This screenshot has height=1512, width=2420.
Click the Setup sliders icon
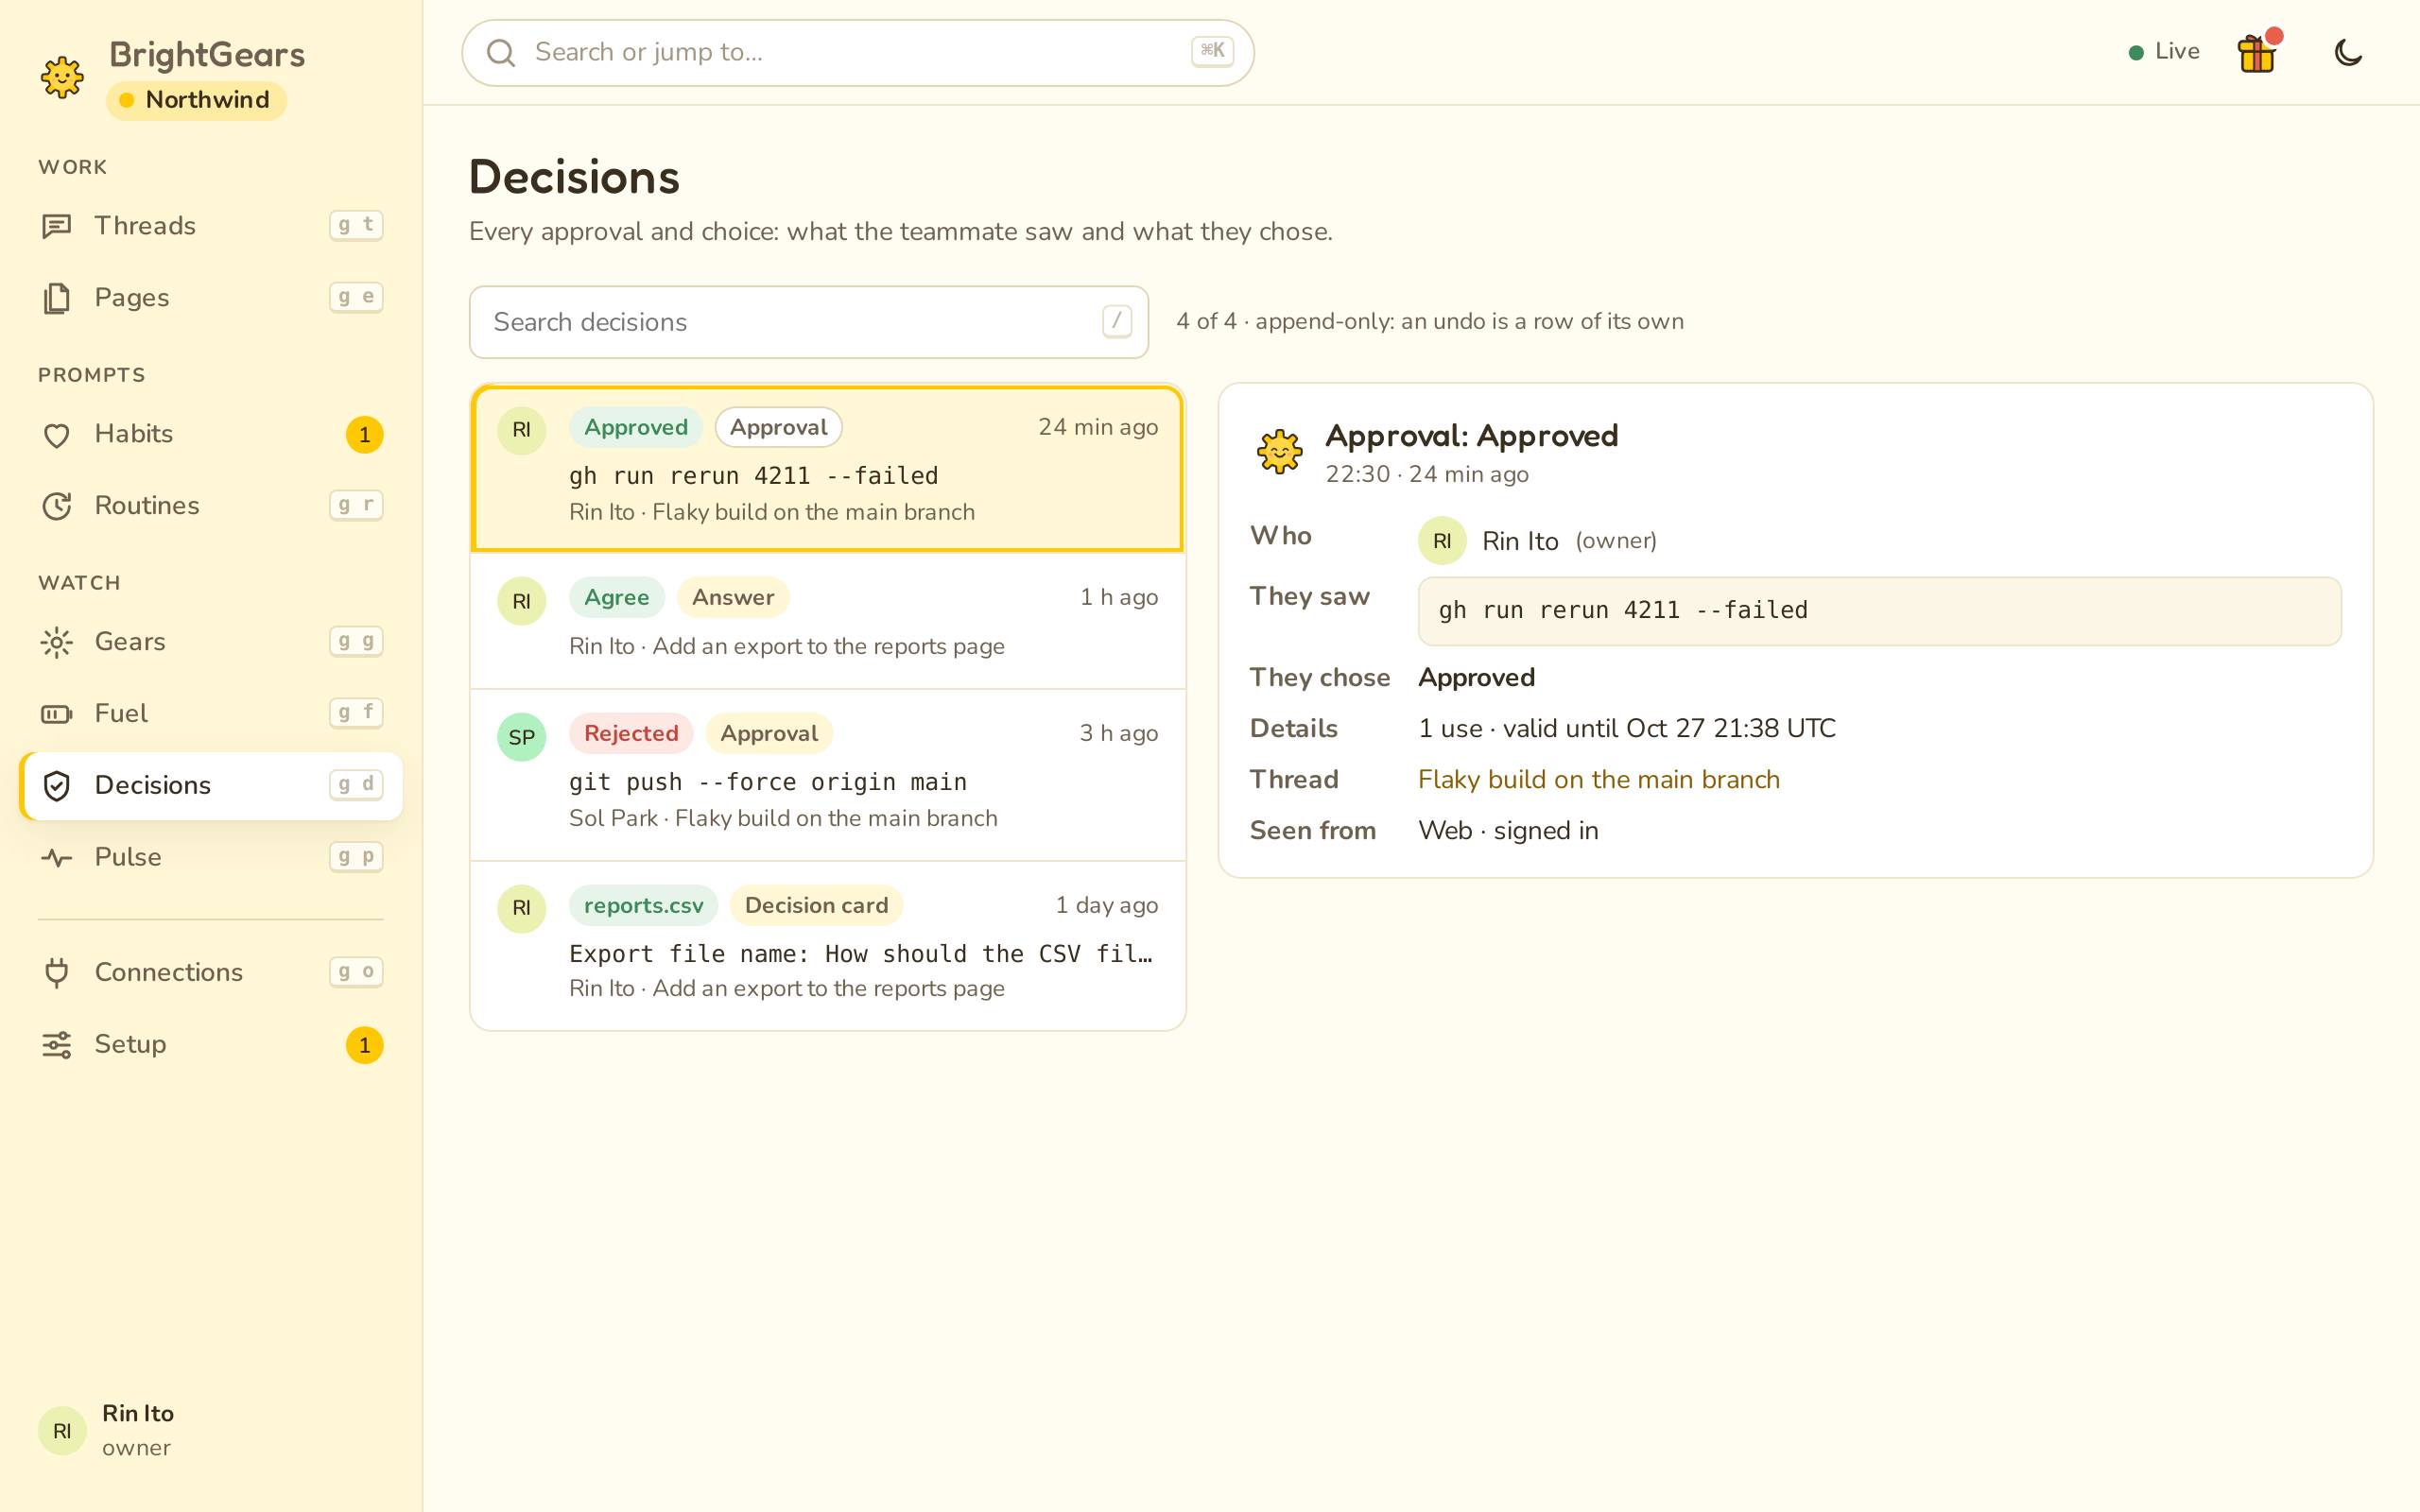coord(57,1045)
